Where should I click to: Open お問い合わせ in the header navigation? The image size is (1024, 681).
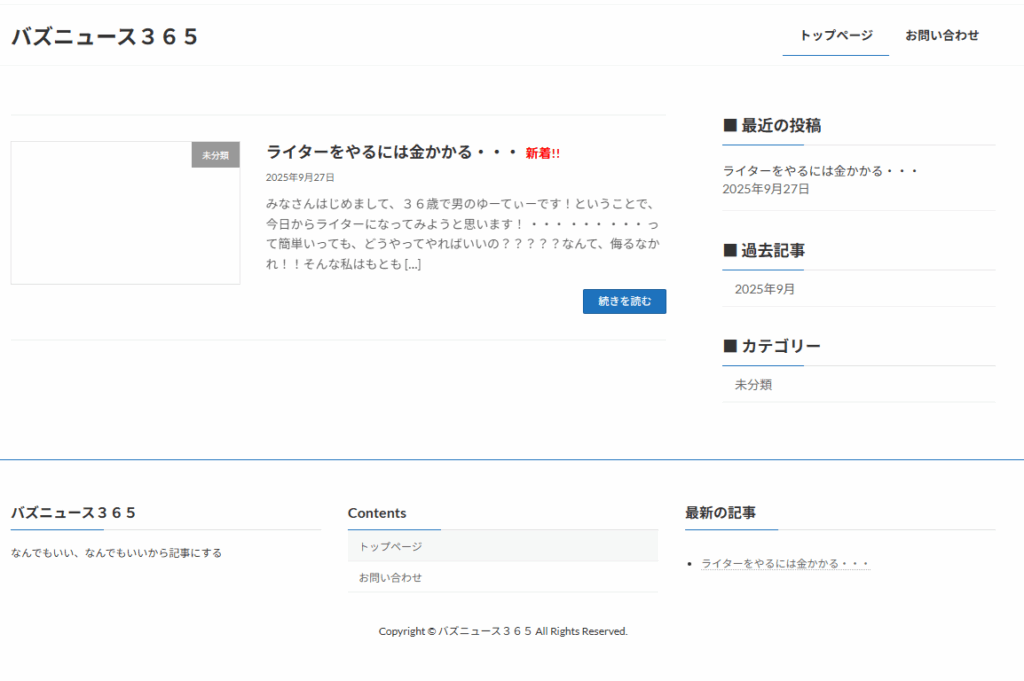pos(942,36)
